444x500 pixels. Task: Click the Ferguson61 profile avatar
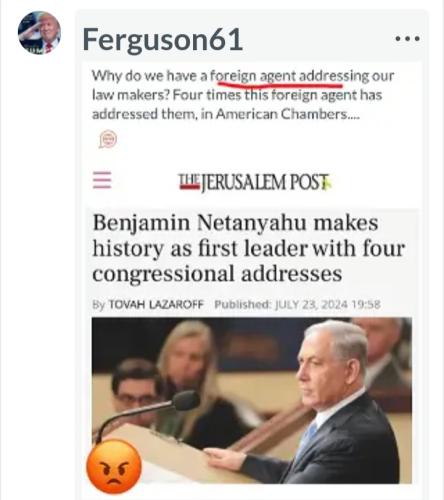point(39,32)
